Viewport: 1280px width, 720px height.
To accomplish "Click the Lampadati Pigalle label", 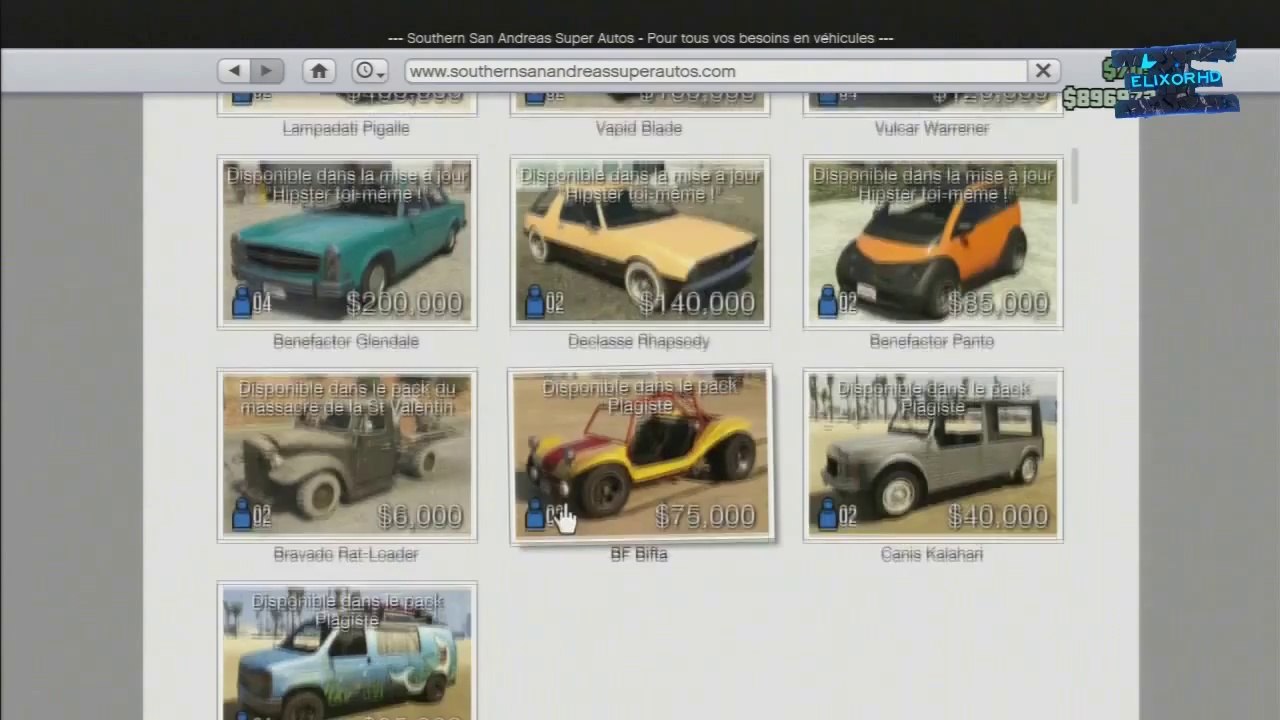I will (x=346, y=128).
